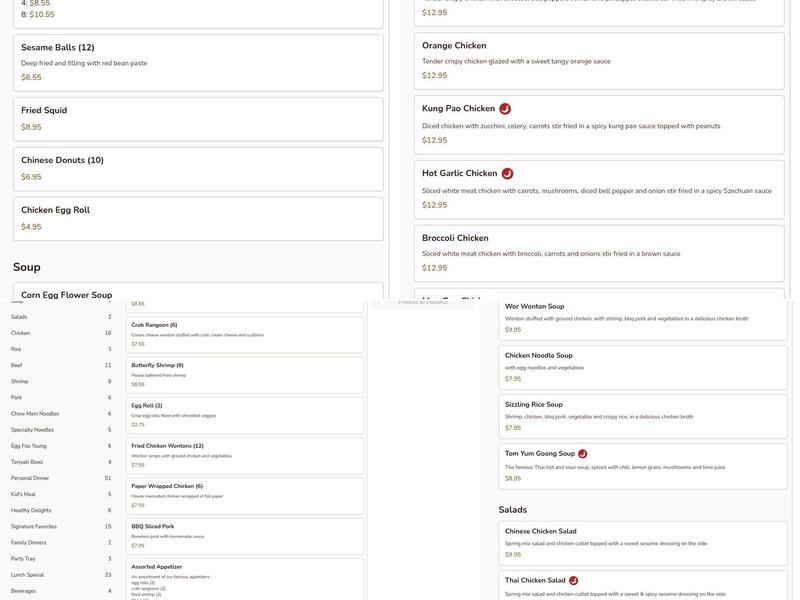The height and width of the screenshot is (600, 800).
Task: Select the Personal Dinner category
Action: click(30, 478)
